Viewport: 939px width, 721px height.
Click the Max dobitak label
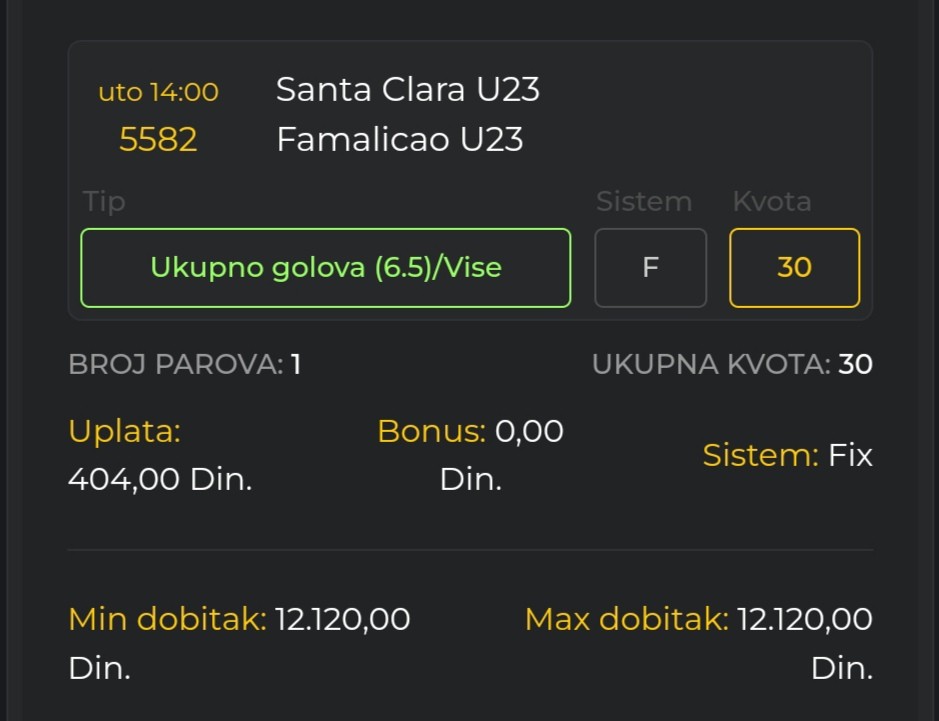click(626, 619)
